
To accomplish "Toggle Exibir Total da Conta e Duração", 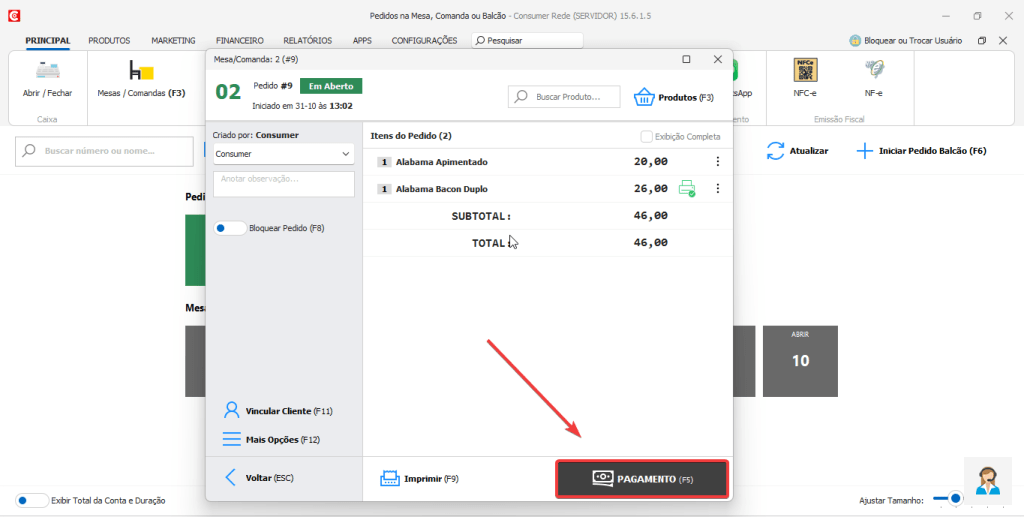I will pos(31,500).
